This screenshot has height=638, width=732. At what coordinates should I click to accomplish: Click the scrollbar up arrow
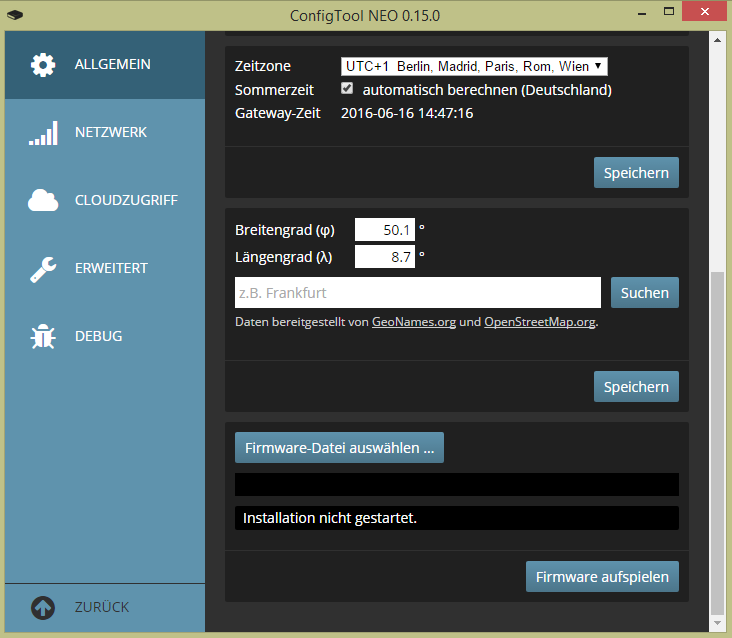coord(717,40)
